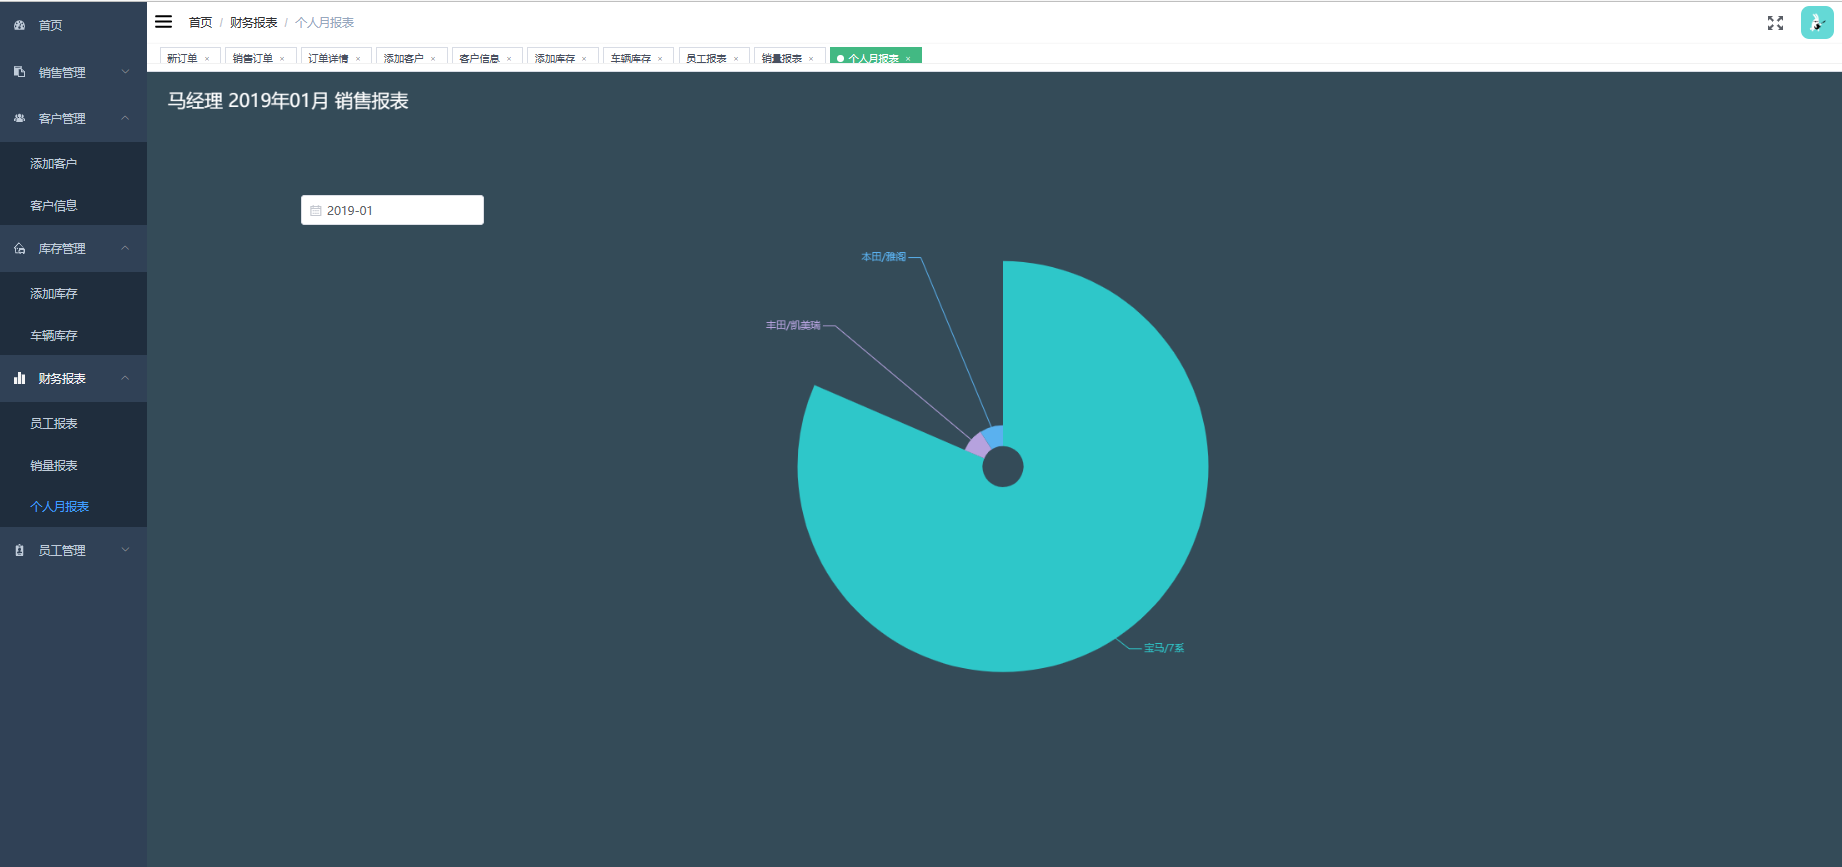Click the 马经理 2019年01月 销售报表 title
1842x867 pixels.
[288, 101]
